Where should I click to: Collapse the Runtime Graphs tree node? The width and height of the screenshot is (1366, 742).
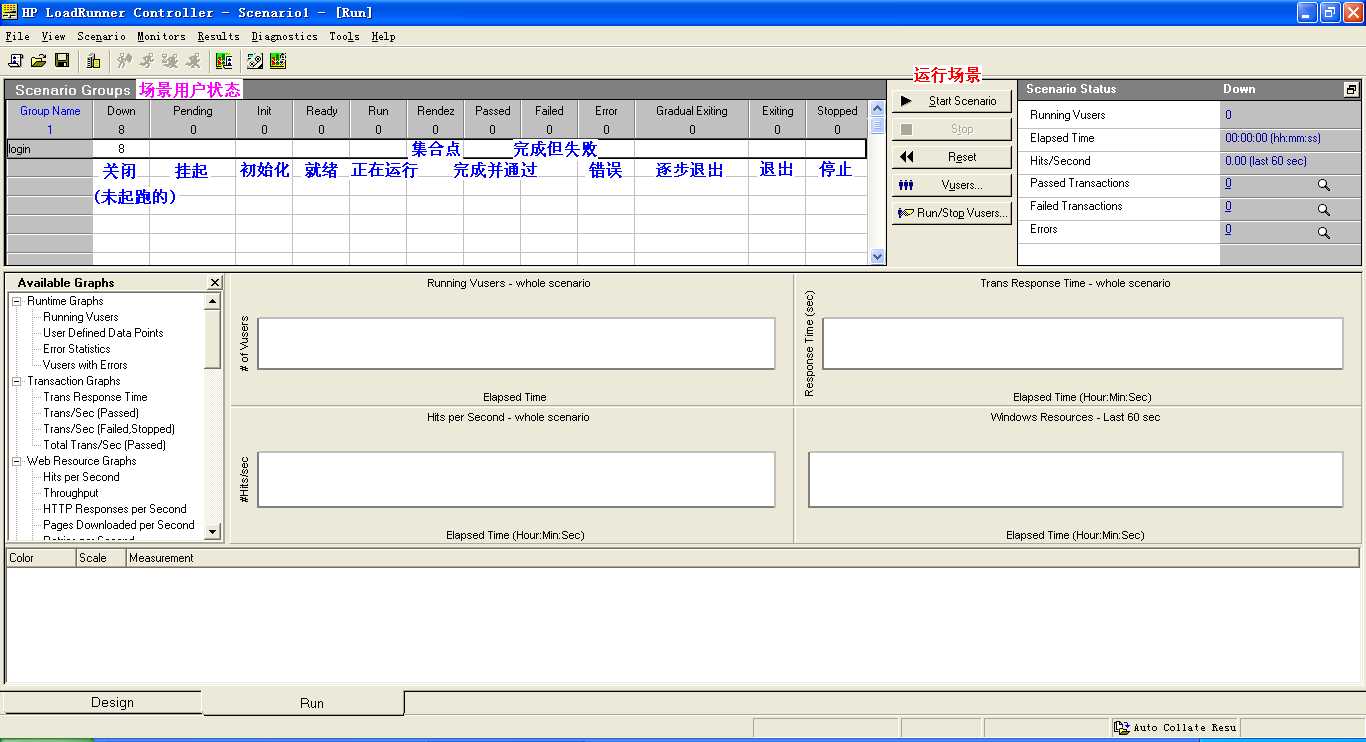coord(17,301)
